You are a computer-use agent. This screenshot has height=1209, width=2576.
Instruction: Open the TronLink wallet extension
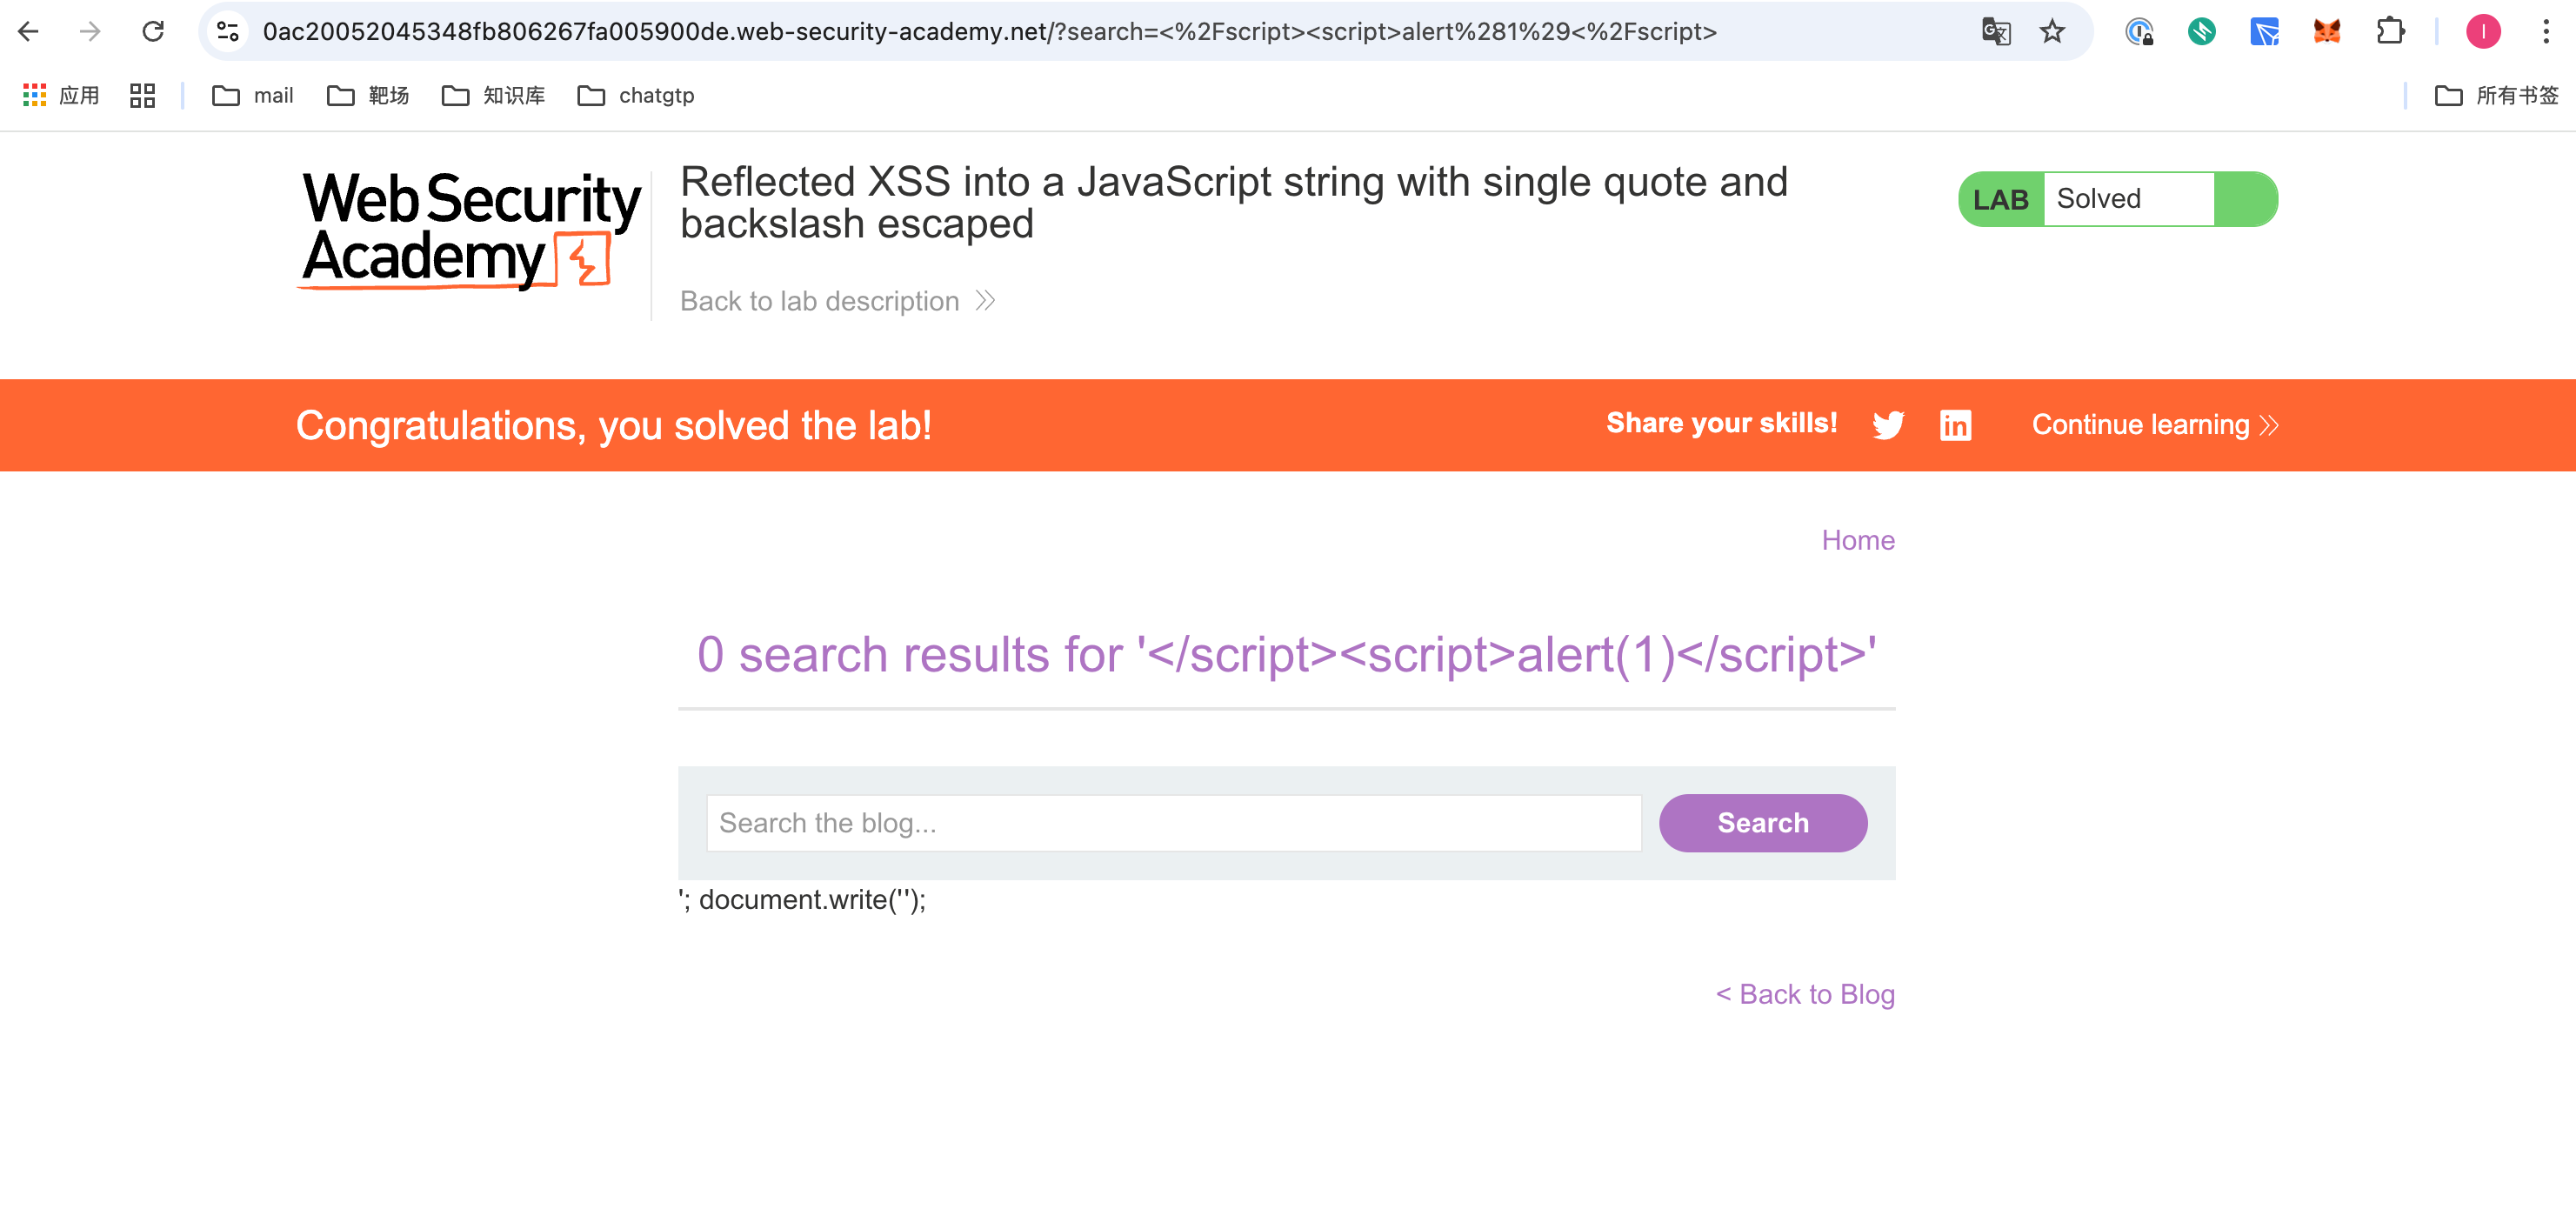tap(2266, 31)
